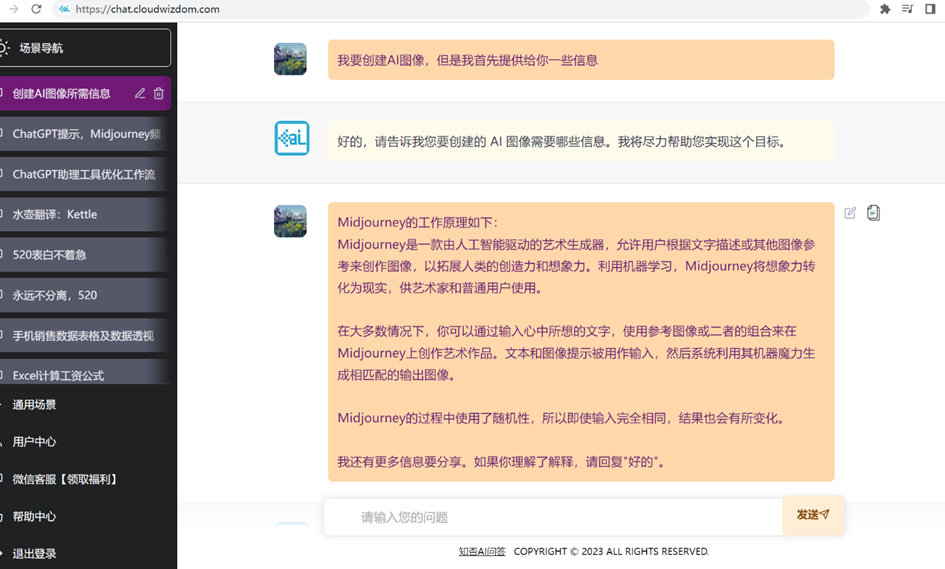Open the 手机销售数据表格及数据透视 chat
This screenshot has height=569, width=945.
pyautogui.click(x=84, y=336)
